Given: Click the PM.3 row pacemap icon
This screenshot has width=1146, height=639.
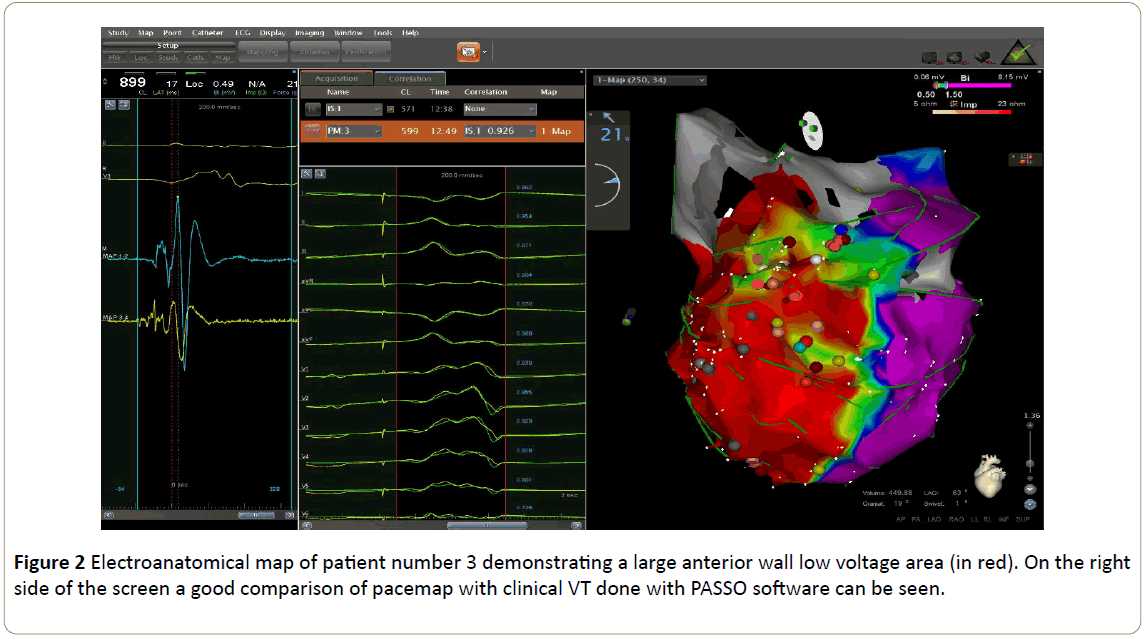Looking at the screenshot, I should pyautogui.click(x=312, y=131).
